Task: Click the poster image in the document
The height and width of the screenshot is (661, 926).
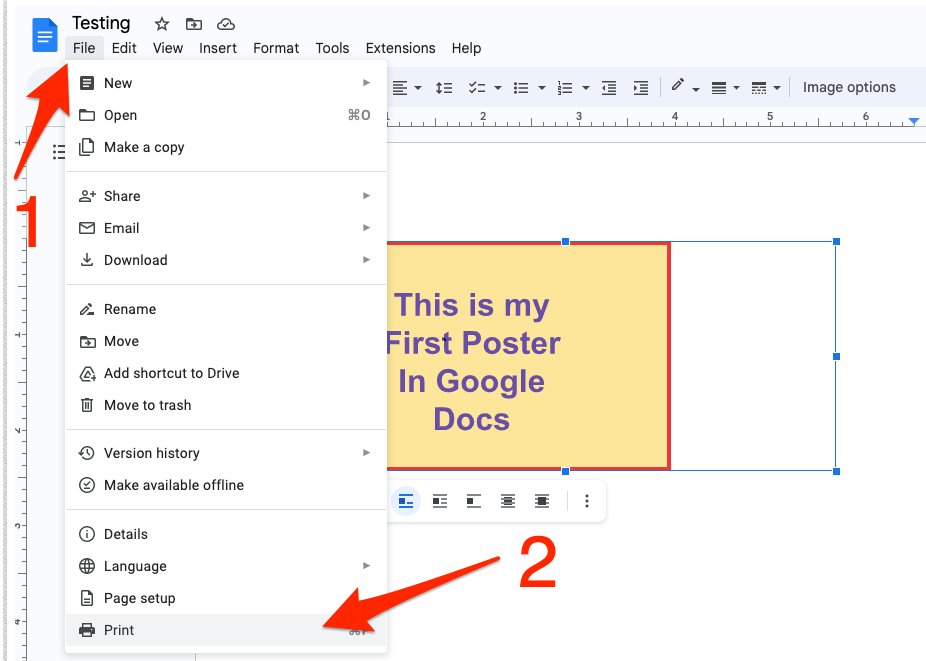Action: [528, 356]
